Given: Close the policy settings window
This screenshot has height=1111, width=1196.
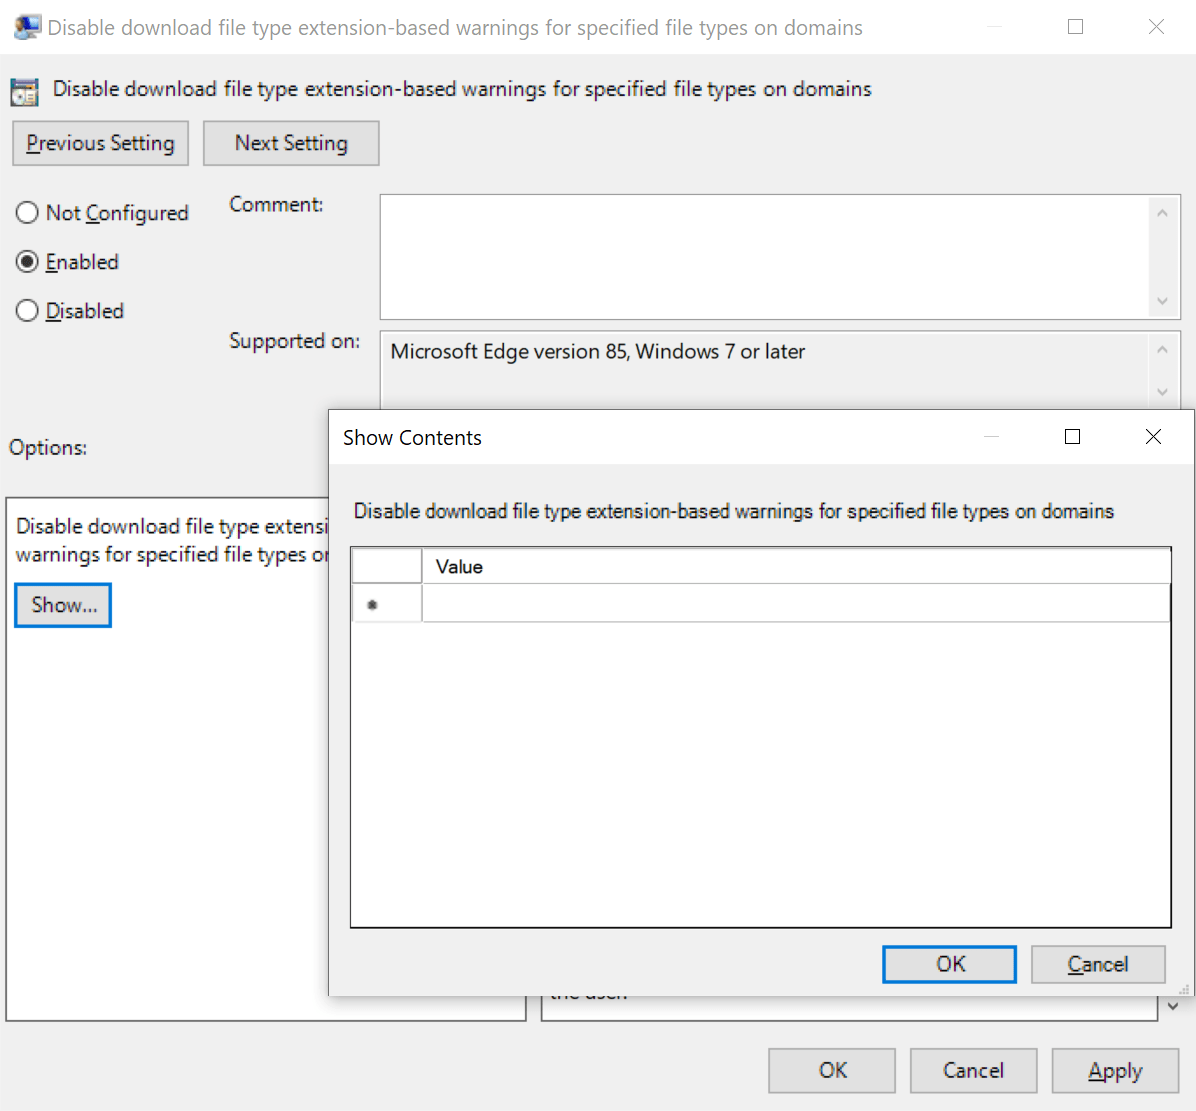Looking at the screenshot, I should (x=1156, y=27).
